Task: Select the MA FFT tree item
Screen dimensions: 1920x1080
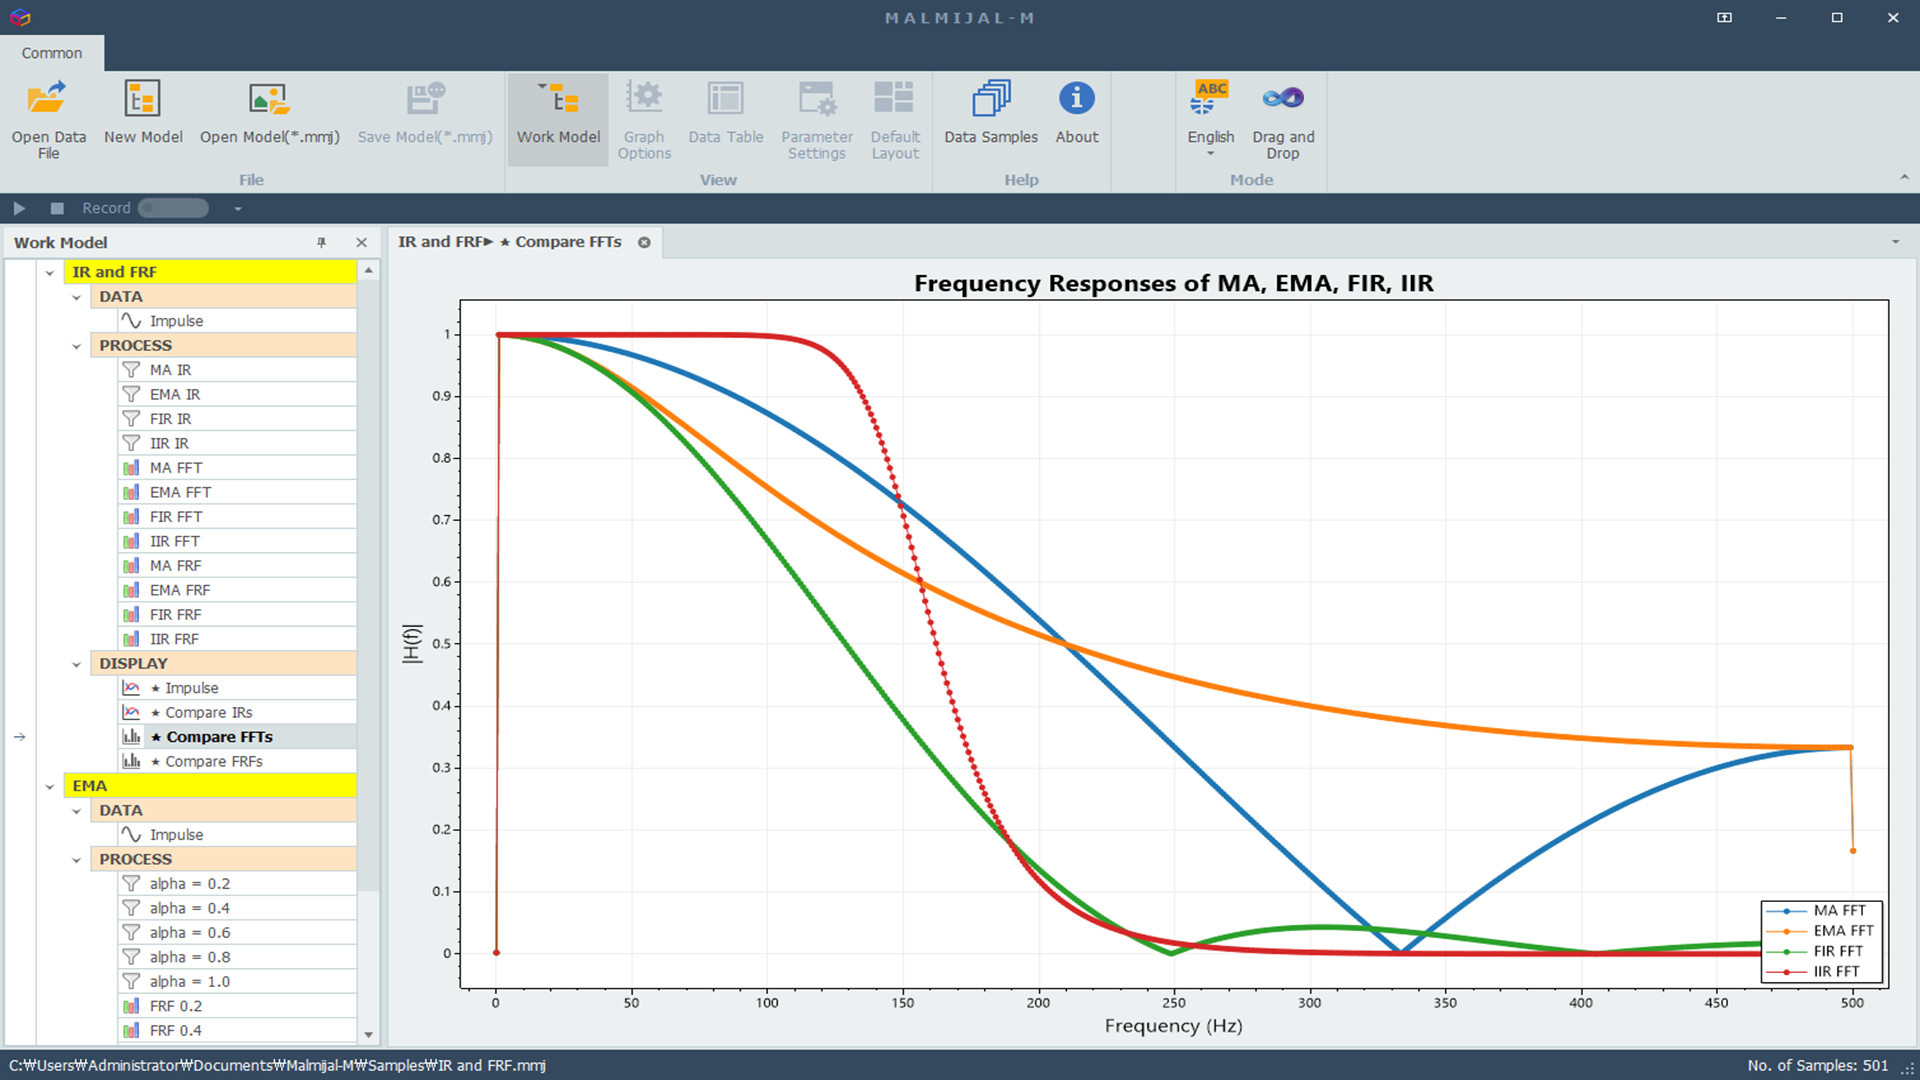Action: (176, 467)
